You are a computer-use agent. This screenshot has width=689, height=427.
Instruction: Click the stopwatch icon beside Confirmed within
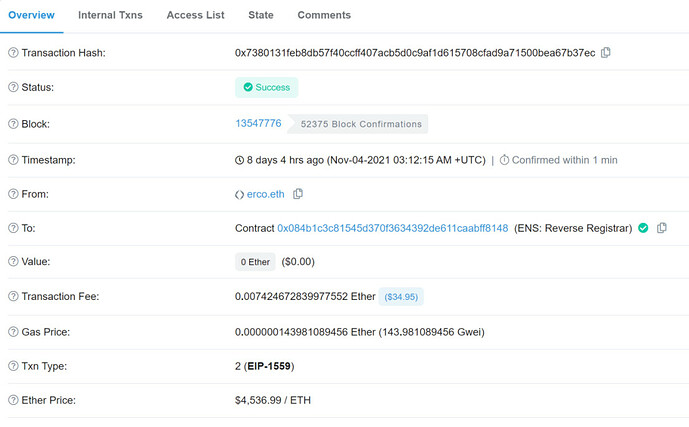504,160
